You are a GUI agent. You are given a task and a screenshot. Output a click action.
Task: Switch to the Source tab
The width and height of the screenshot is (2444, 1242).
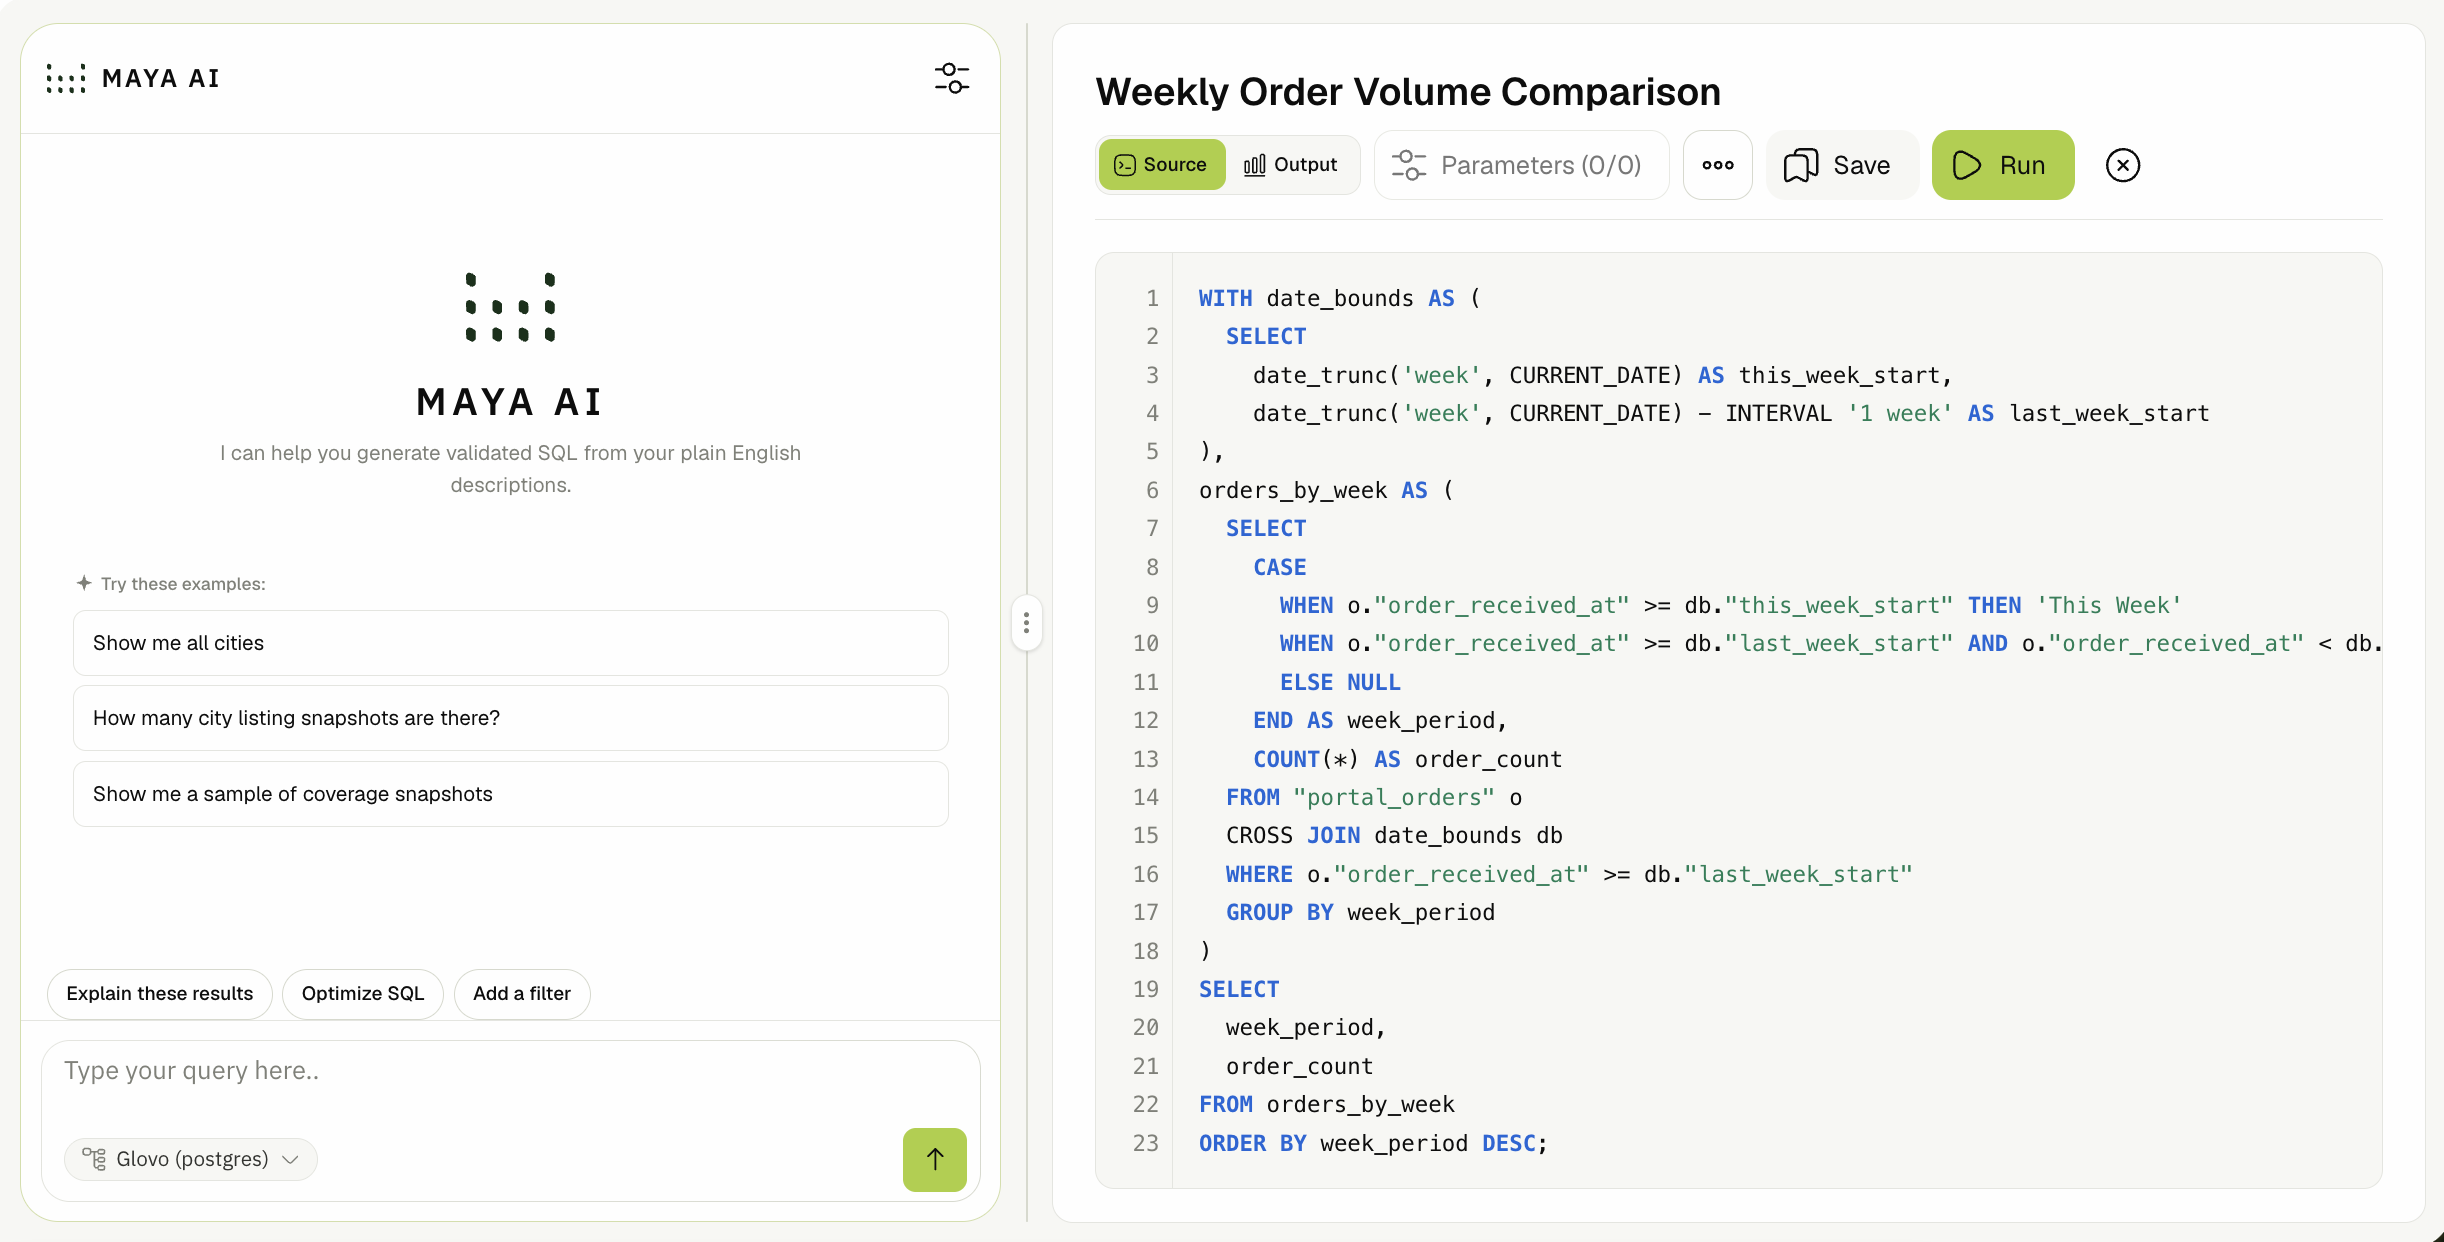click(1161, 165)
